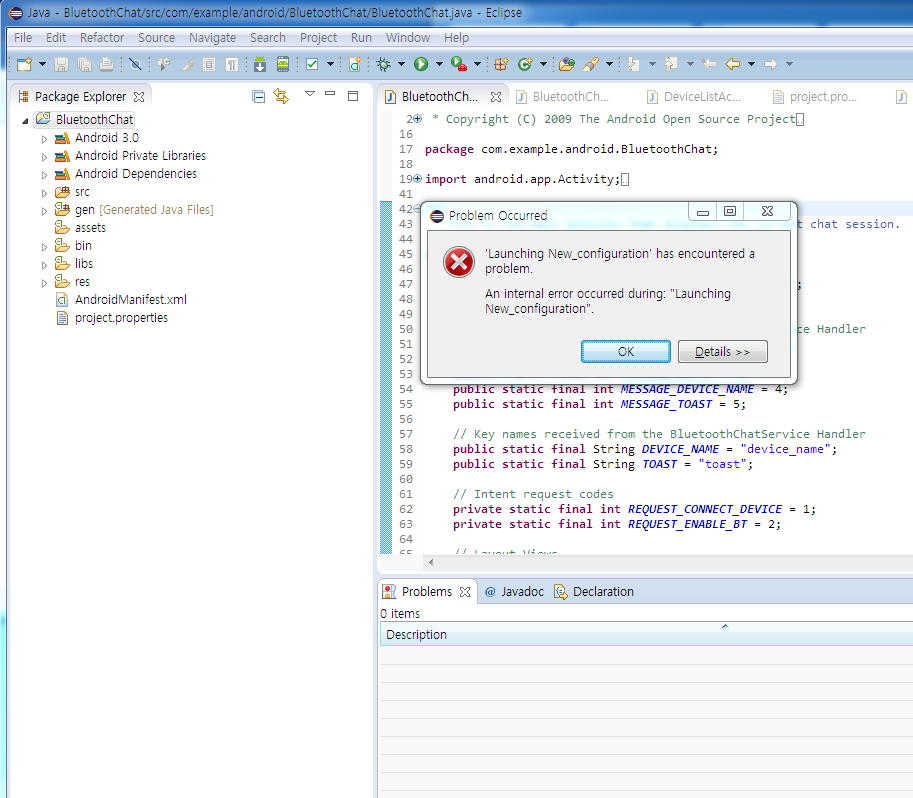
Task: Toggle Link with Editor in Package Explorer
Action: [281, 96]
